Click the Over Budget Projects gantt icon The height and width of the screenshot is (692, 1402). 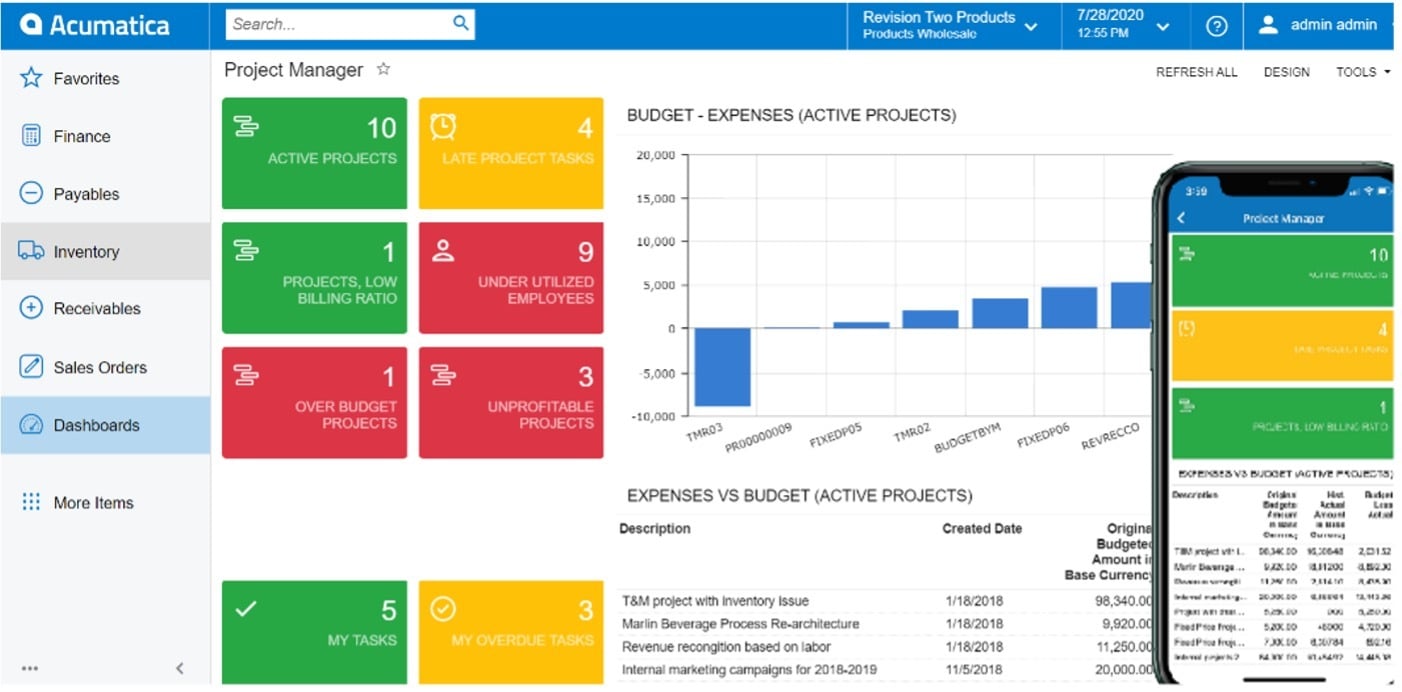coord(245,375)
